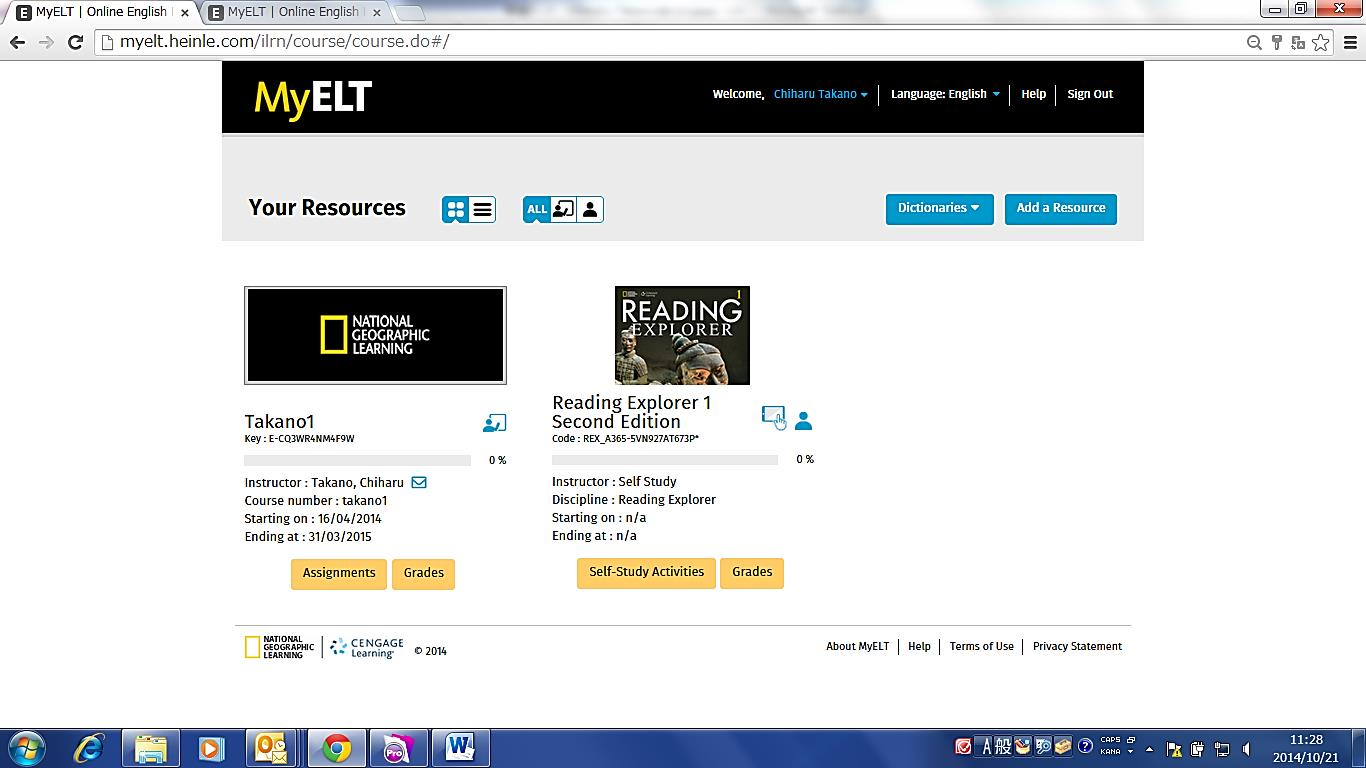The height and width of the screenshot is (768, 1366).
Task: Open the Dictionaries dropdown
Action: click(x=939, y=208)
